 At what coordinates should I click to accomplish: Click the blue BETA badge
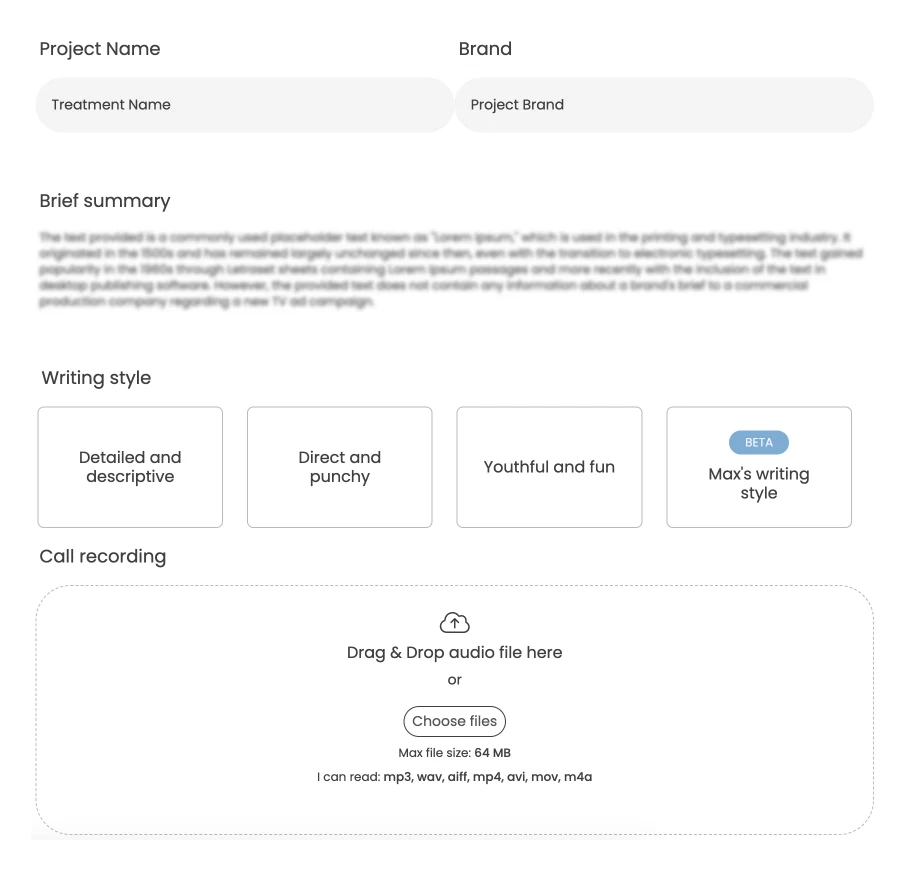(x=758, y=442)
